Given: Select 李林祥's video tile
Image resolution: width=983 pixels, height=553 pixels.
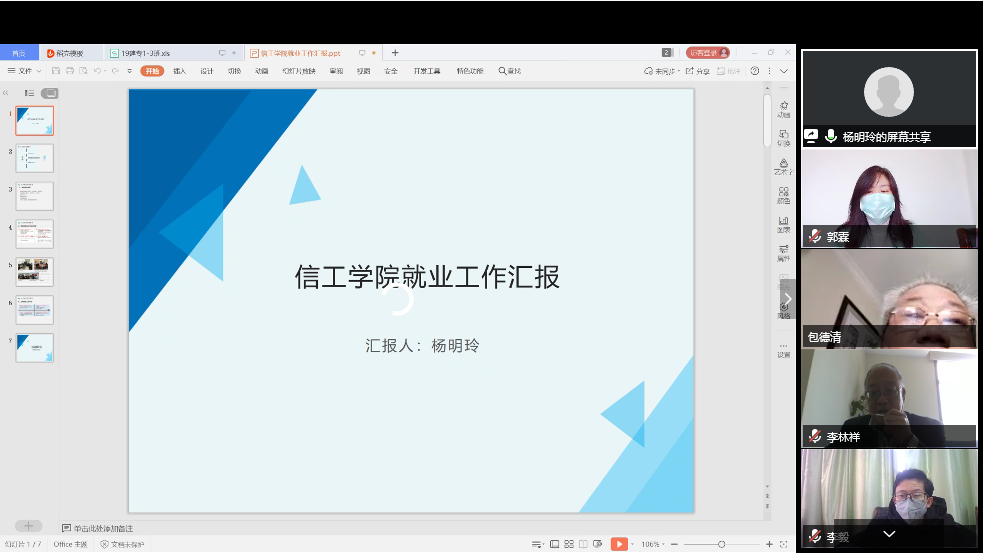Looking at the screenshot, I should click(x=889, y=398).
